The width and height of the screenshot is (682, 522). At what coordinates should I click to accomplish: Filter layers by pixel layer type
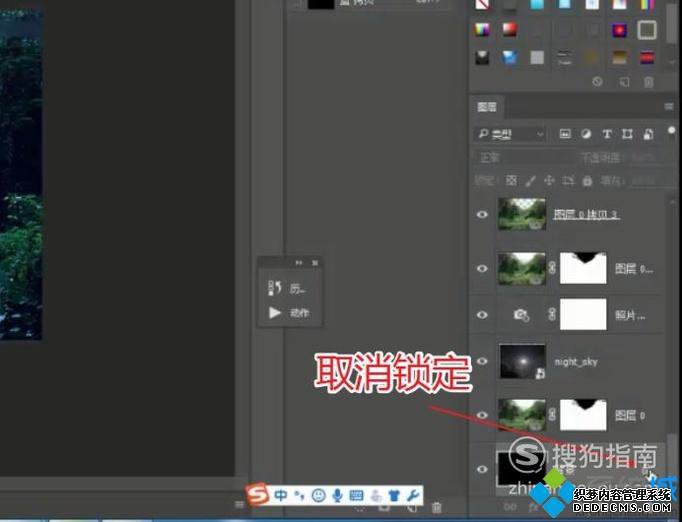click(565, 134)
